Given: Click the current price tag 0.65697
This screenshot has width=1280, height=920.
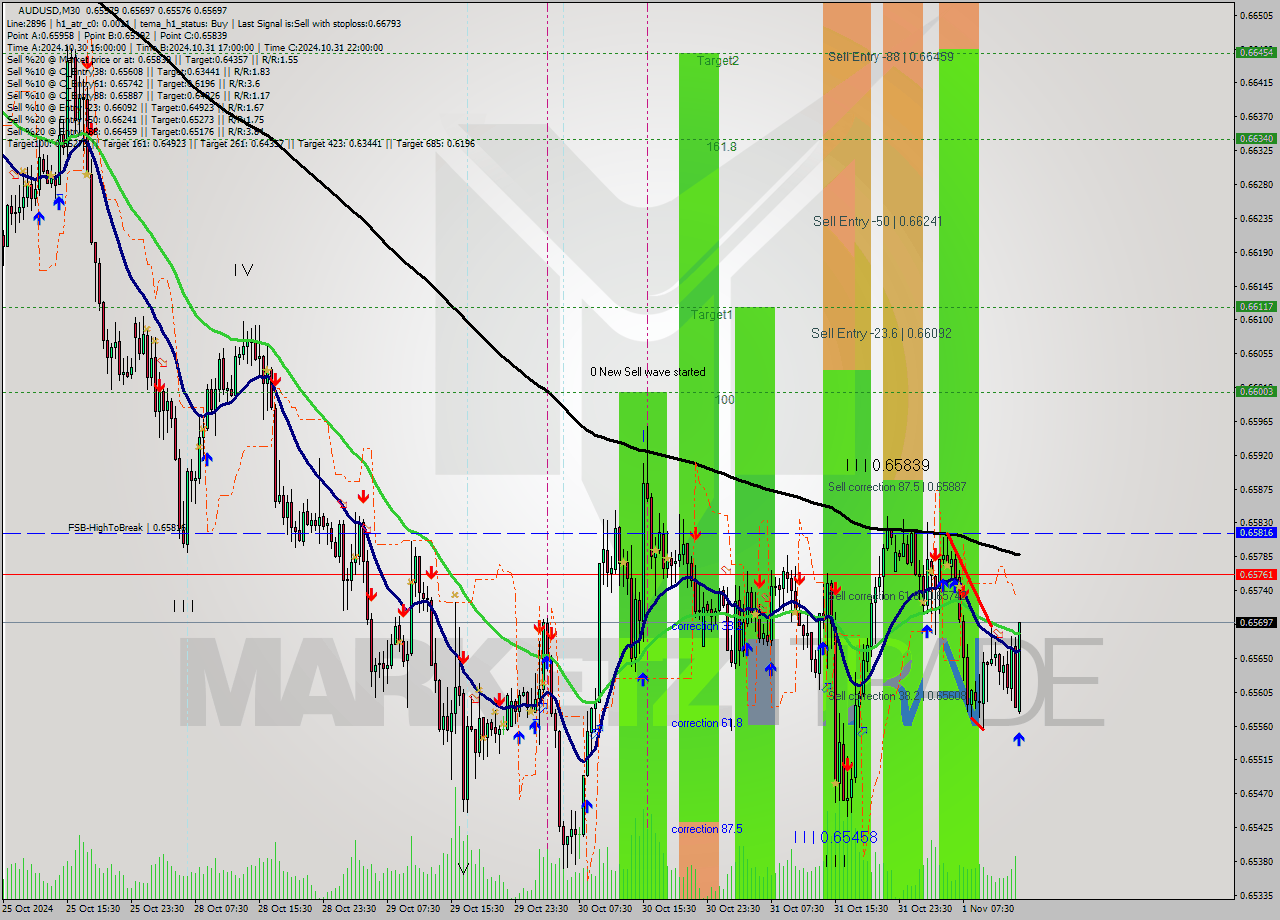Looking at the screenshot, I should click(x=1256, y=622).
